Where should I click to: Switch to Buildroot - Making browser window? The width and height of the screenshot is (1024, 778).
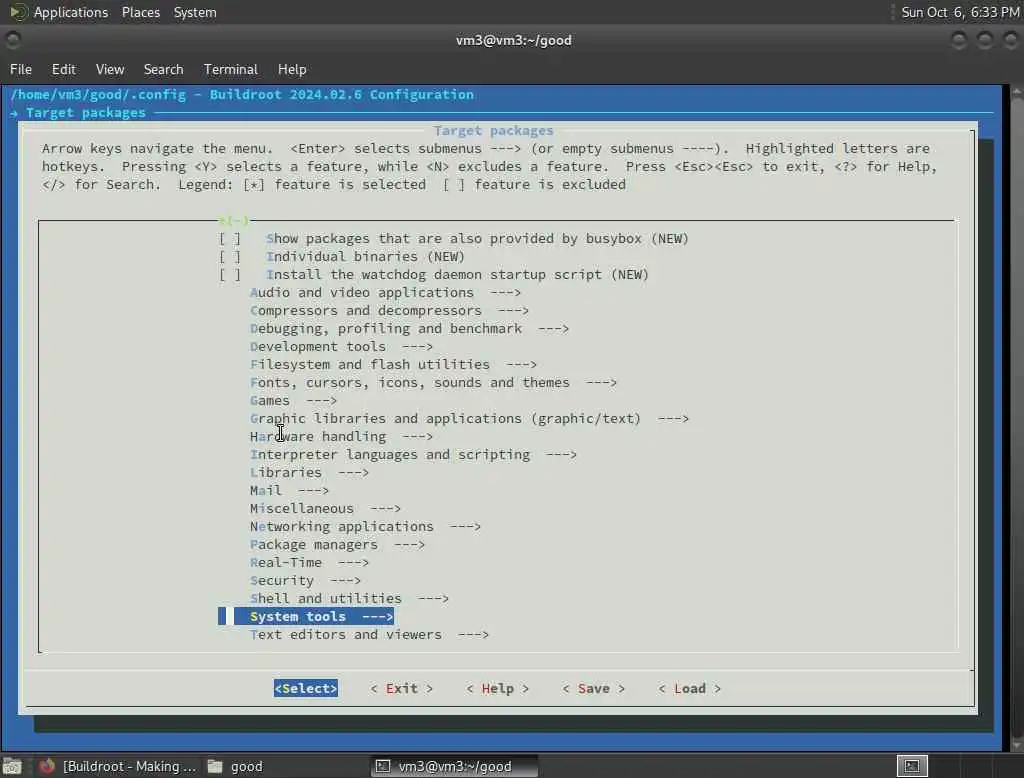[x=117, y=766]
